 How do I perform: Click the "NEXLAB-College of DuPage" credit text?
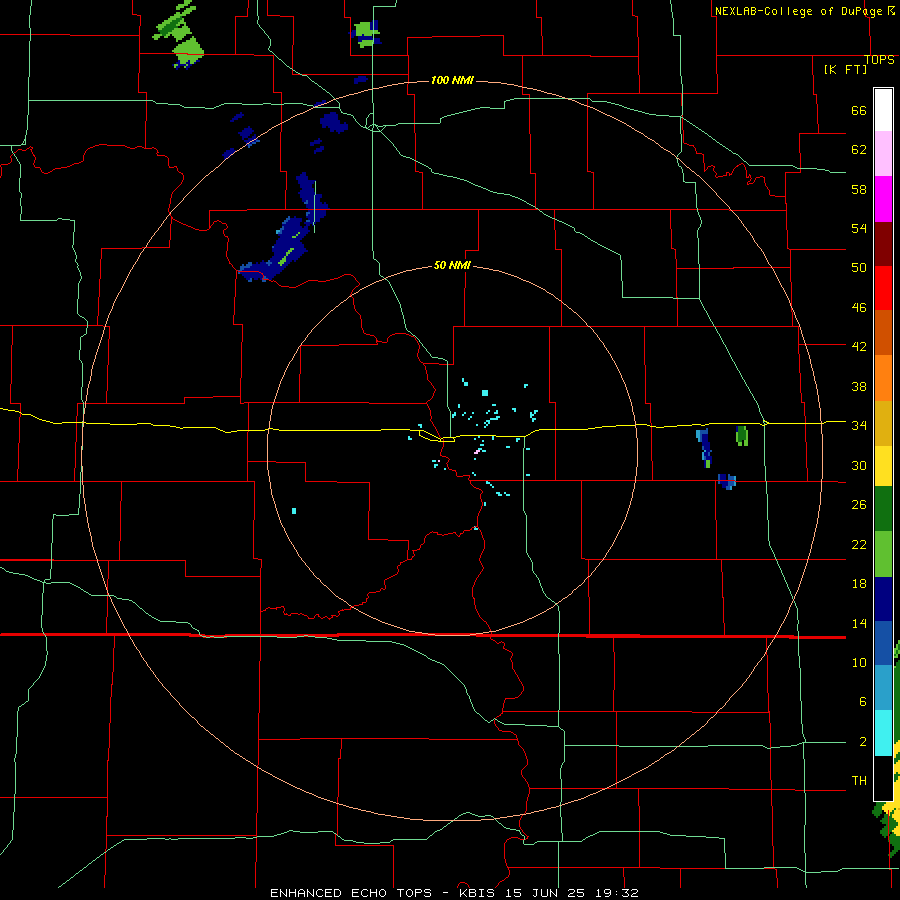coord(799,11)
